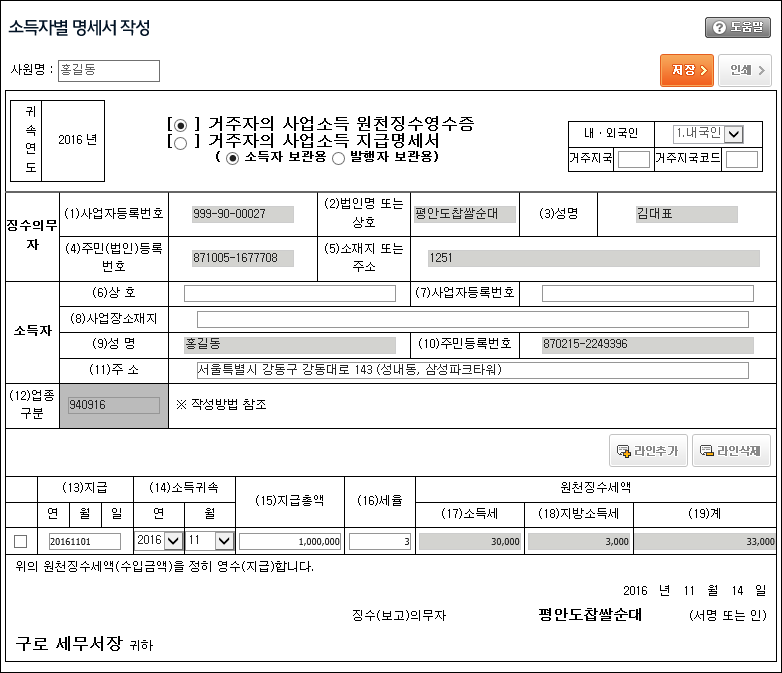
Task: Click the total 계 amount 33,000
Action: click(705, 542)
